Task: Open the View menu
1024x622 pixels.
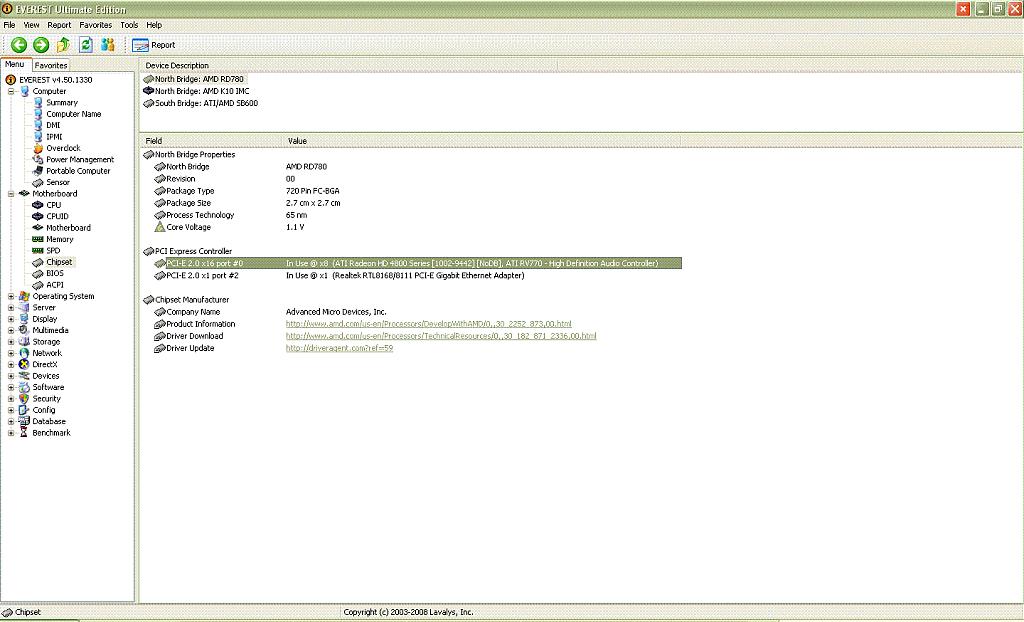Action: coord(31,25)
